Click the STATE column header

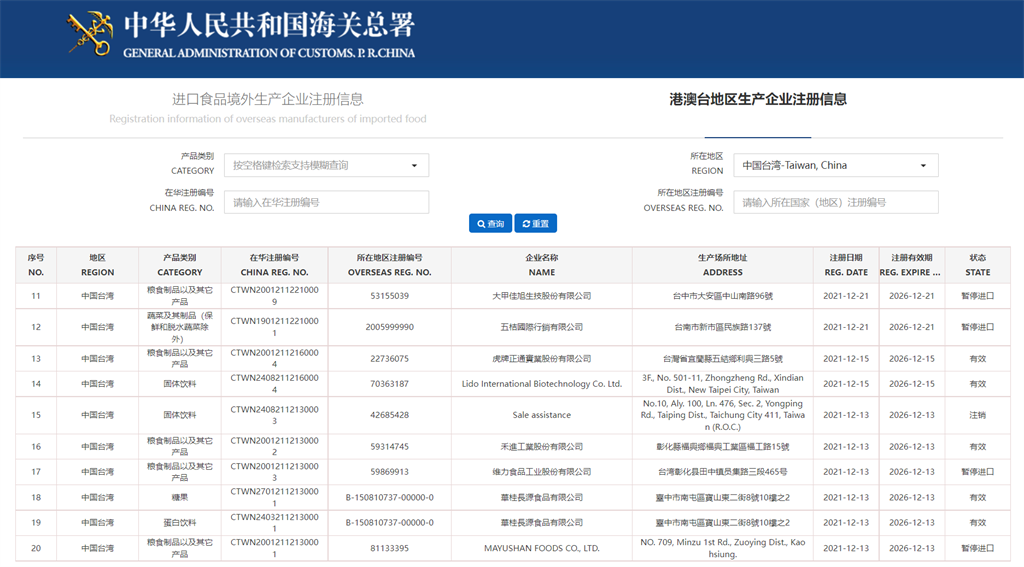[x=977, y=265]
